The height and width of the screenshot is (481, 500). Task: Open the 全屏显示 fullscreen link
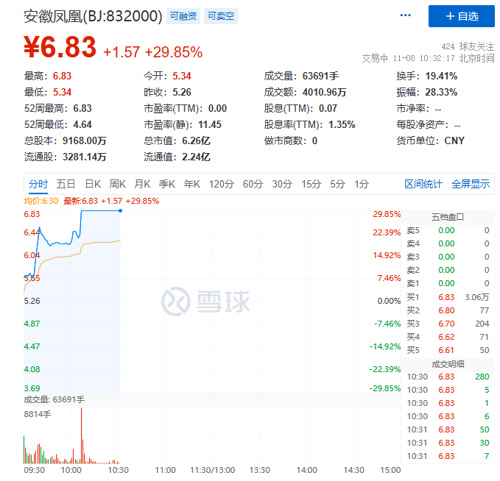pyautogui.click(x=471, y=184)
